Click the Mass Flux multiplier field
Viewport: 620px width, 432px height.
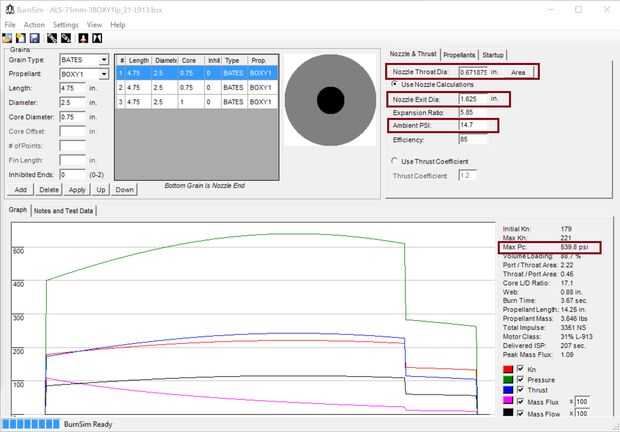[x=582, y=402]
